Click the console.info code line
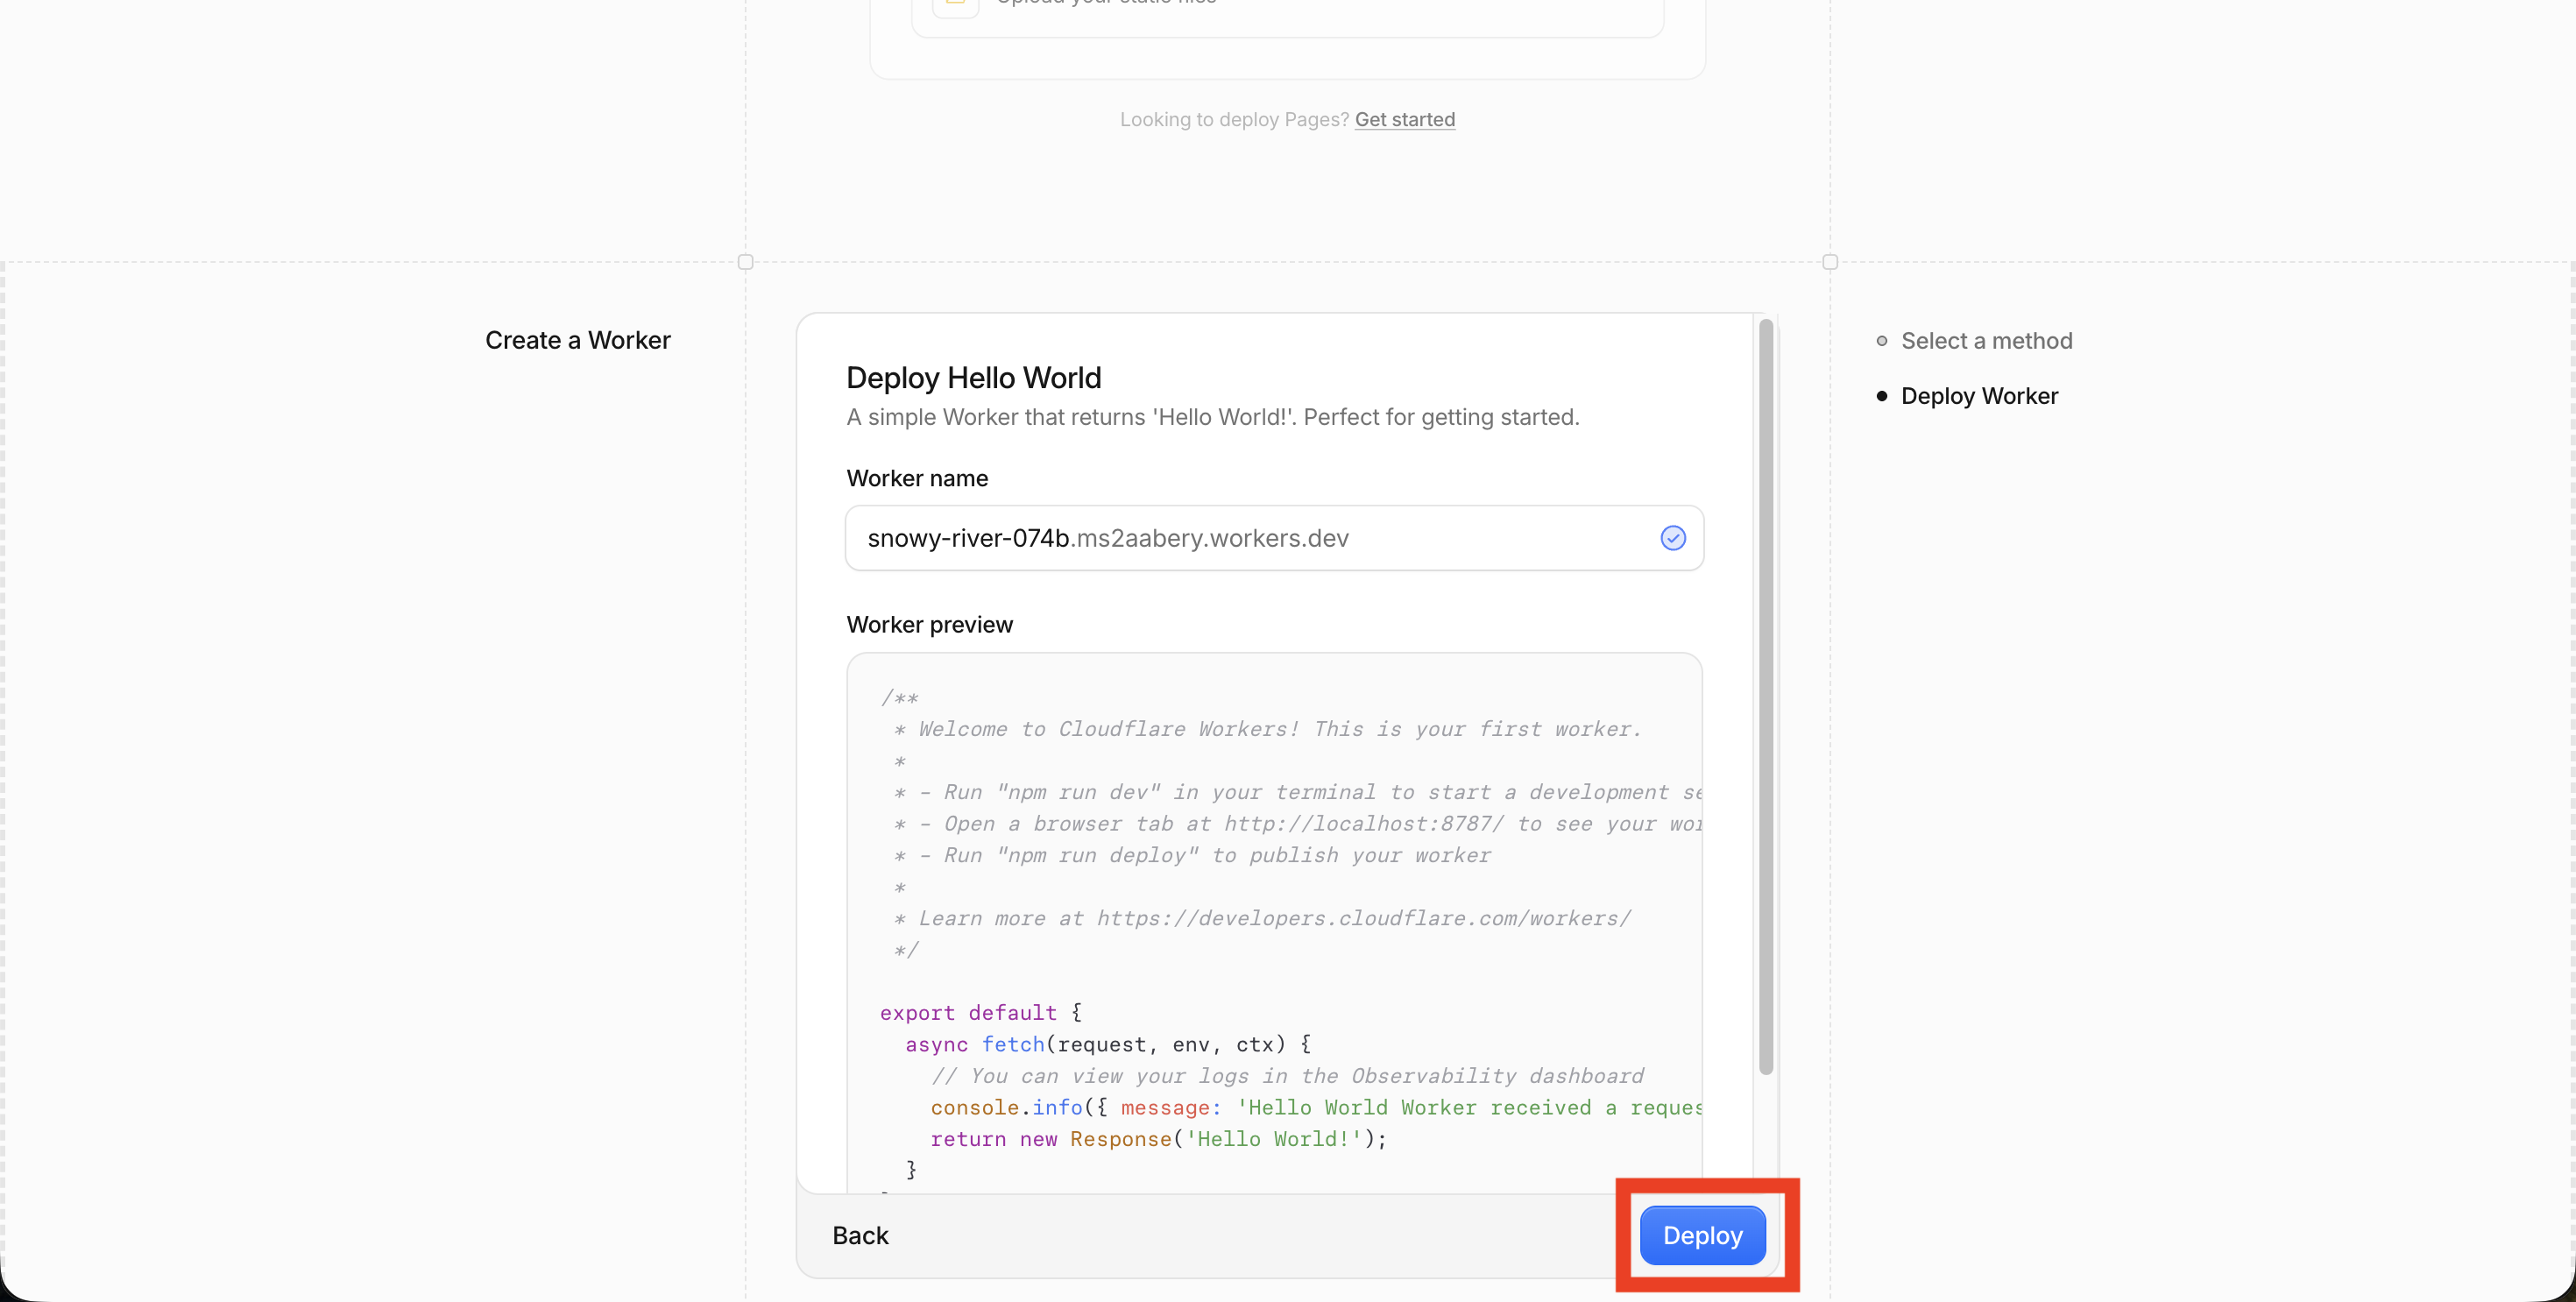The height and width of the screenshot is (1302, 2576). 1315,1107
